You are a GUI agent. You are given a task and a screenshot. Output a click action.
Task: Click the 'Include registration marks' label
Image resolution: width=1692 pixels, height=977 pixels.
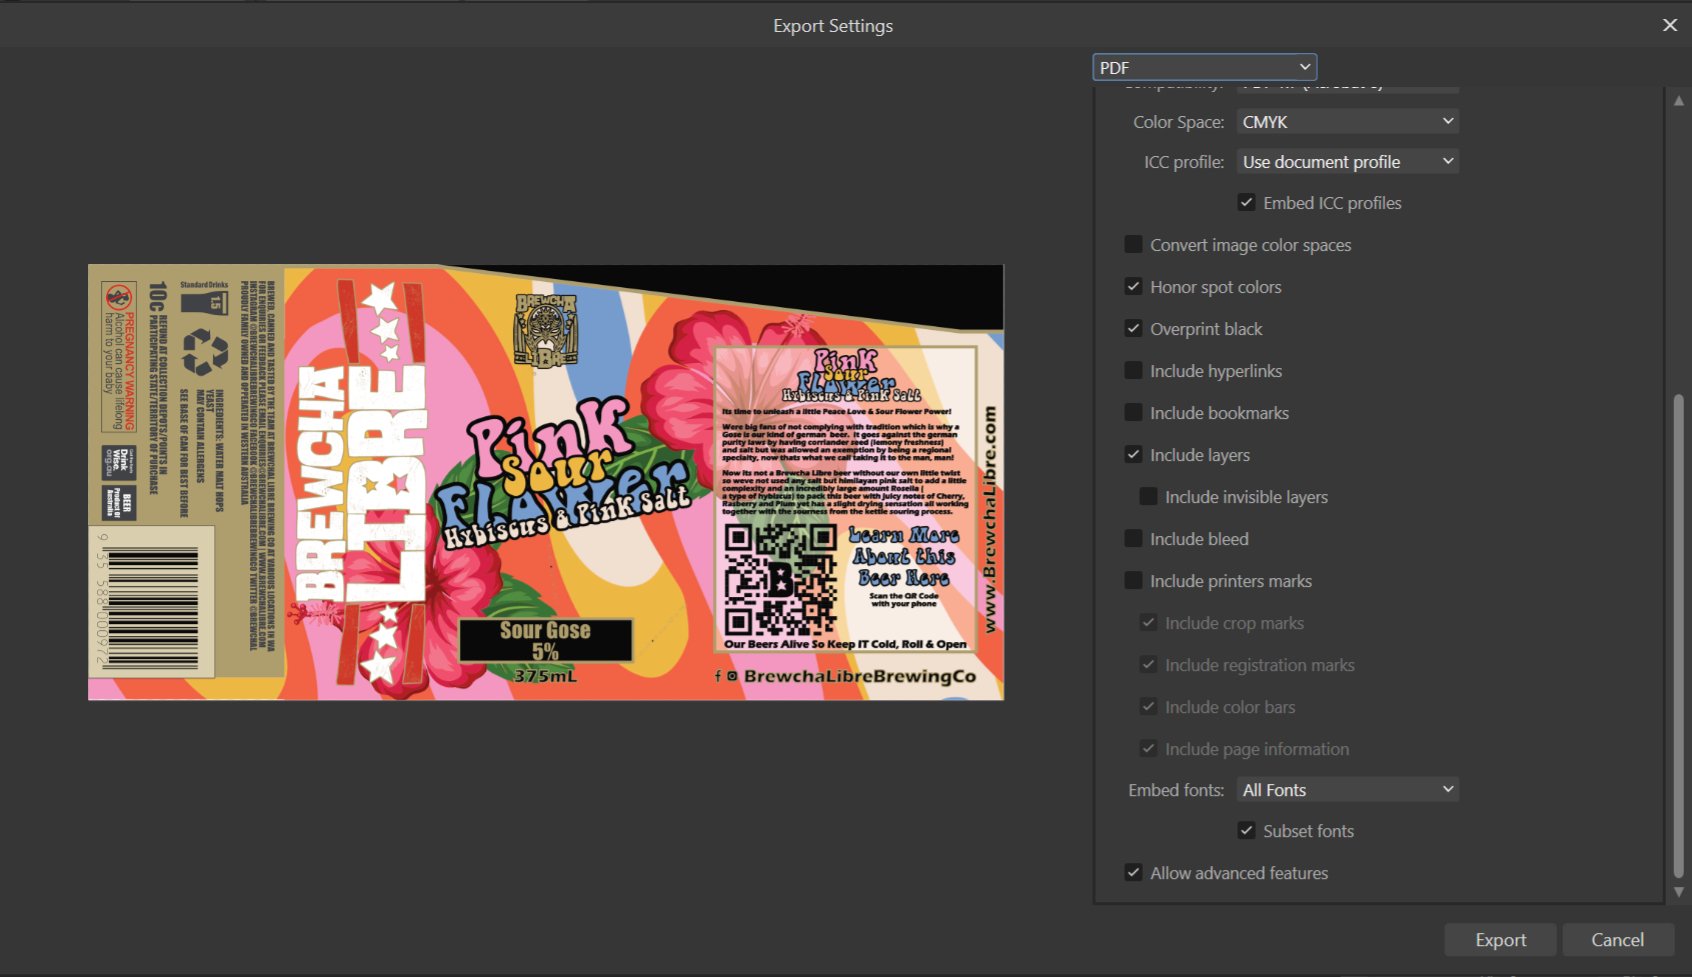point(1260,665)
